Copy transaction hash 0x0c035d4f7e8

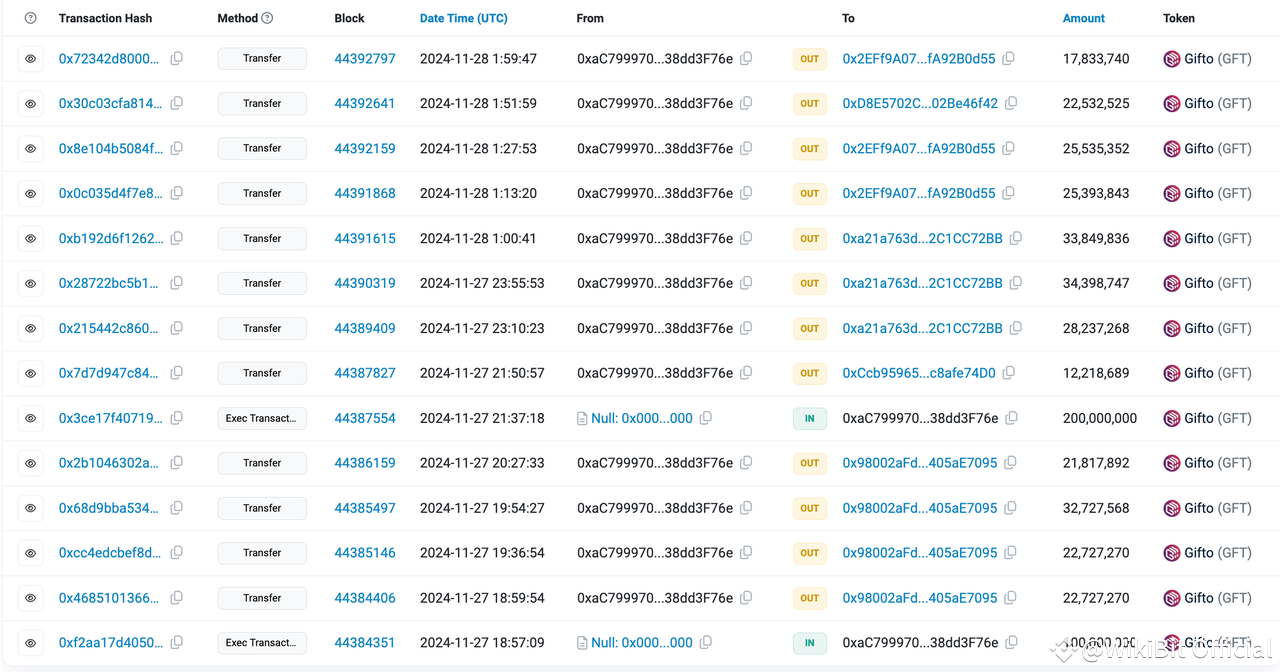tap(176, 194)
